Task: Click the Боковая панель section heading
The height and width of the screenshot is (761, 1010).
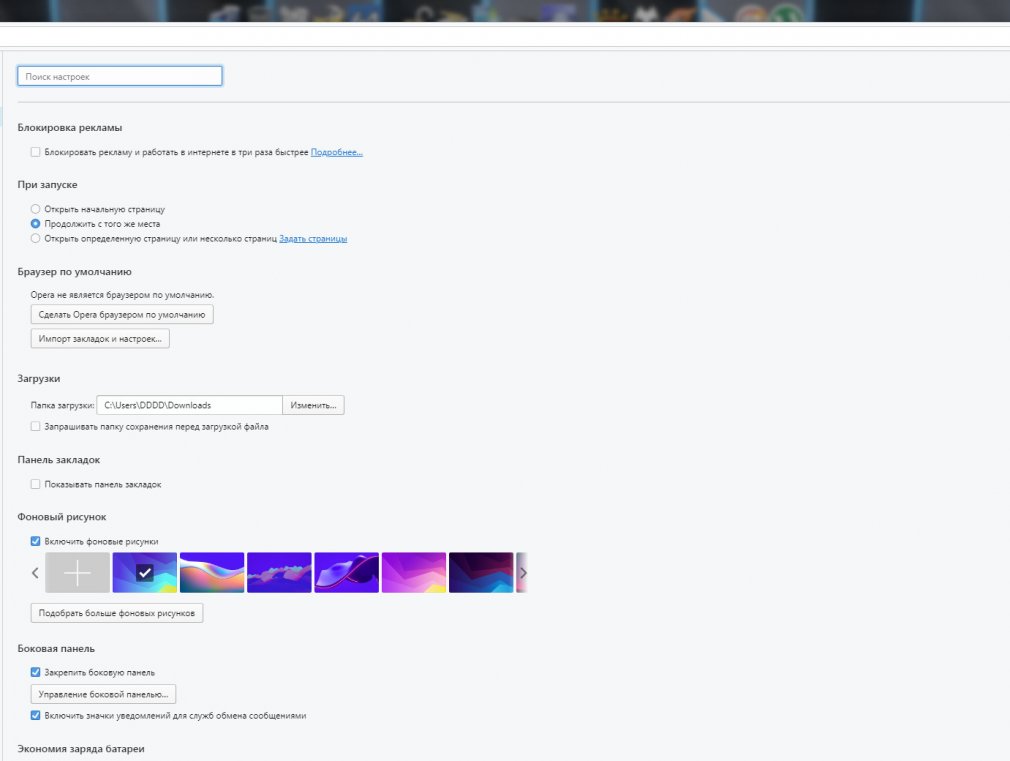Action: (56, 649)
